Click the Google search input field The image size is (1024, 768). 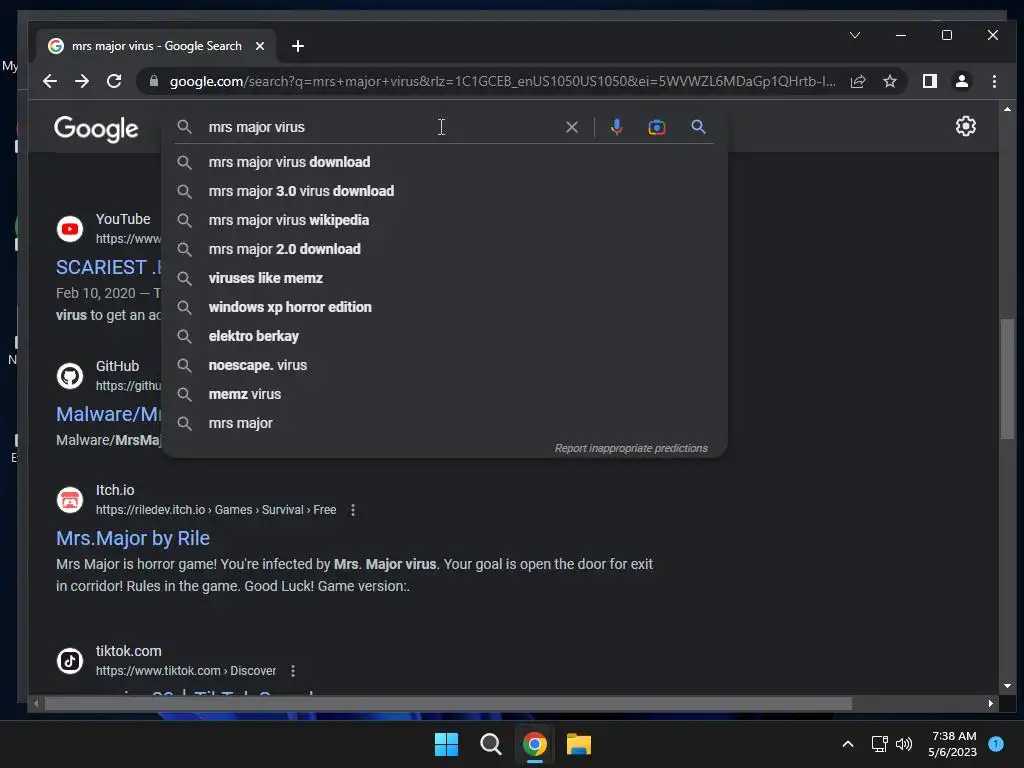click(x=382, y=127)
